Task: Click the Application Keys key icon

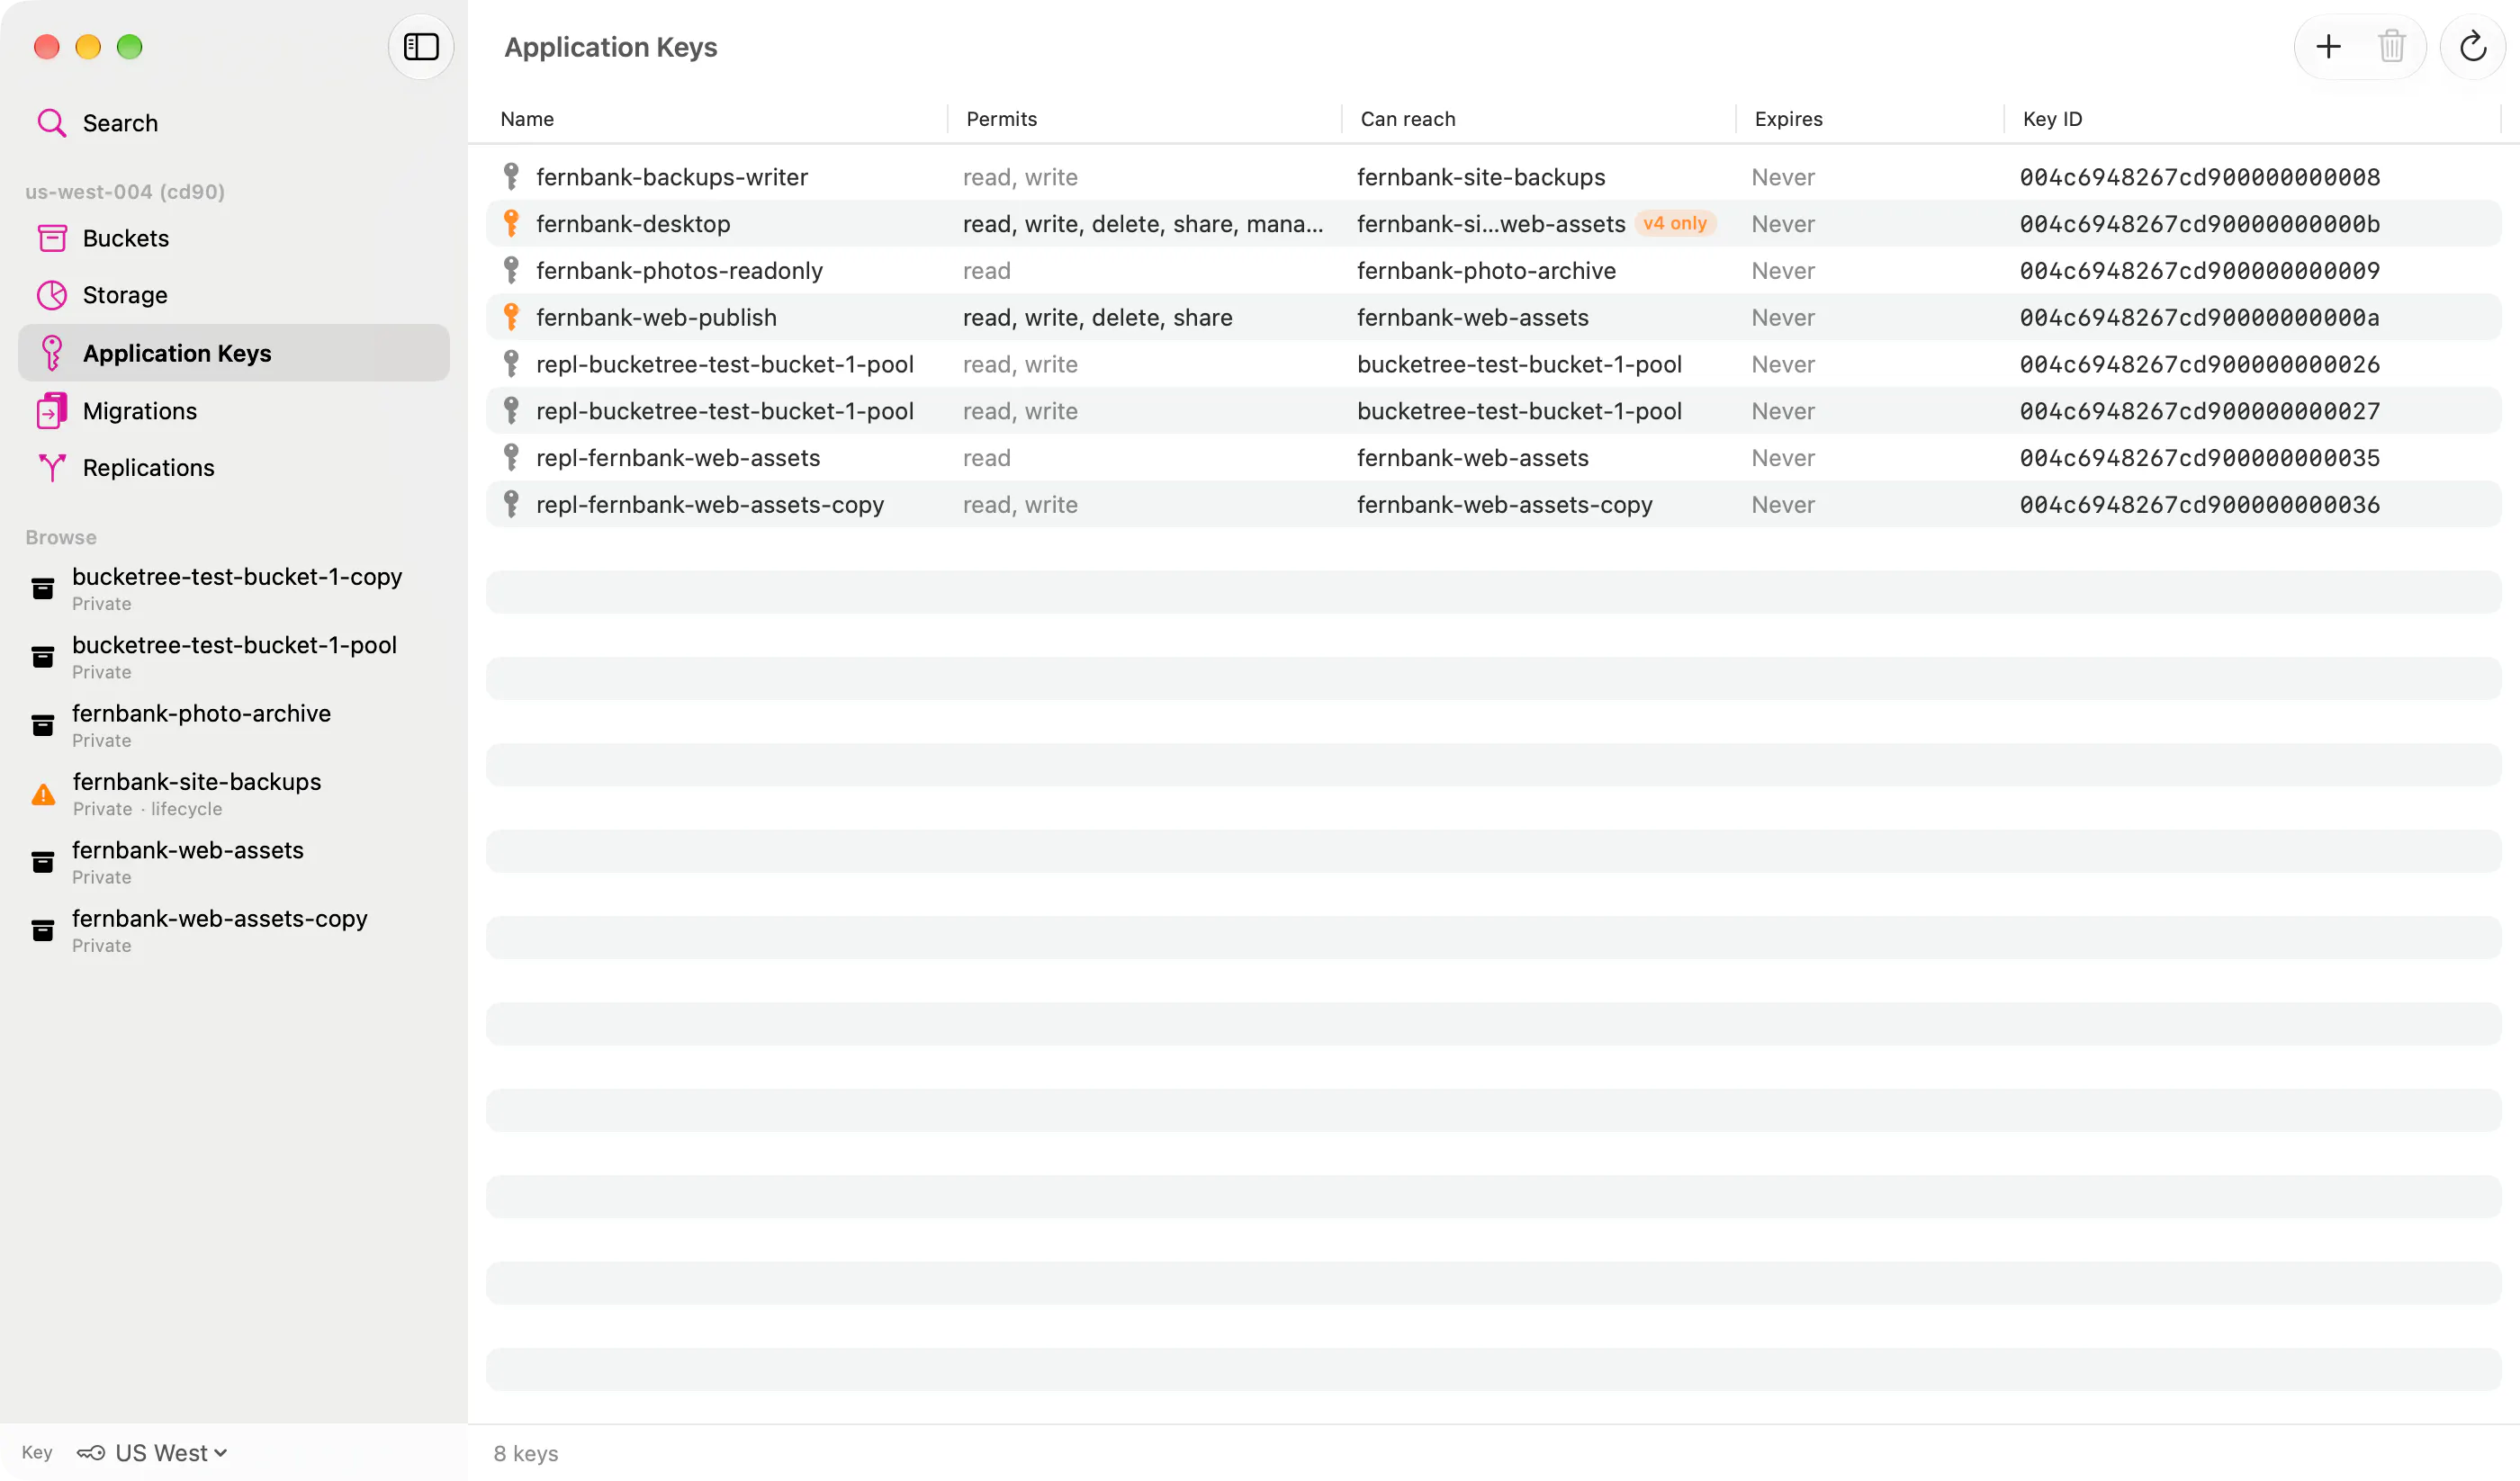Action: [52, 353]
